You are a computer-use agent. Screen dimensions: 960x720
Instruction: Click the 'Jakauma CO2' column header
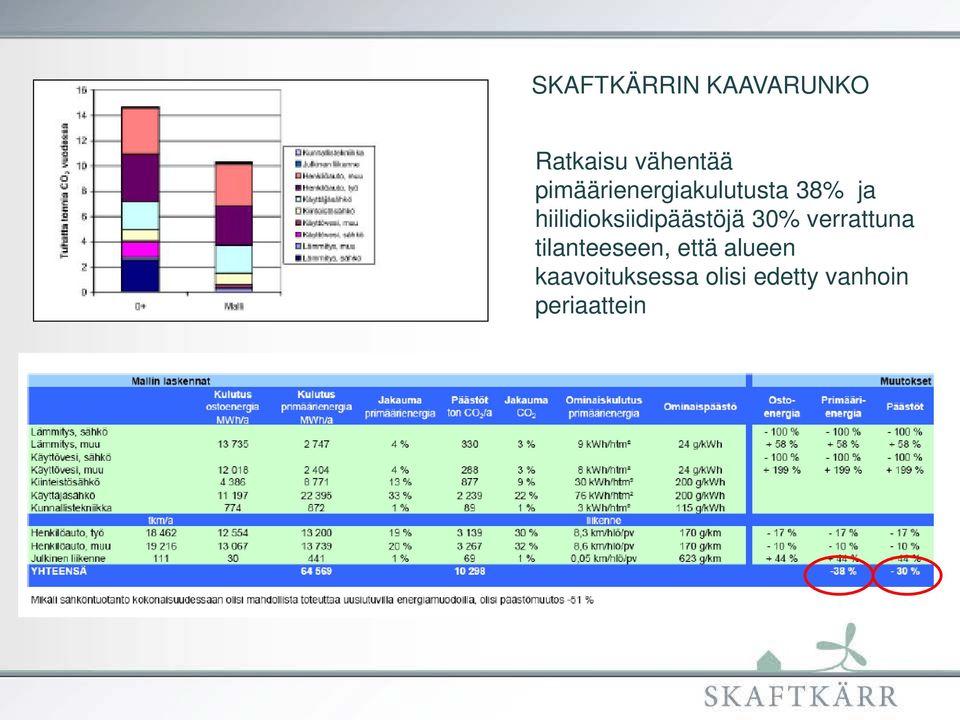click(526, 407)
